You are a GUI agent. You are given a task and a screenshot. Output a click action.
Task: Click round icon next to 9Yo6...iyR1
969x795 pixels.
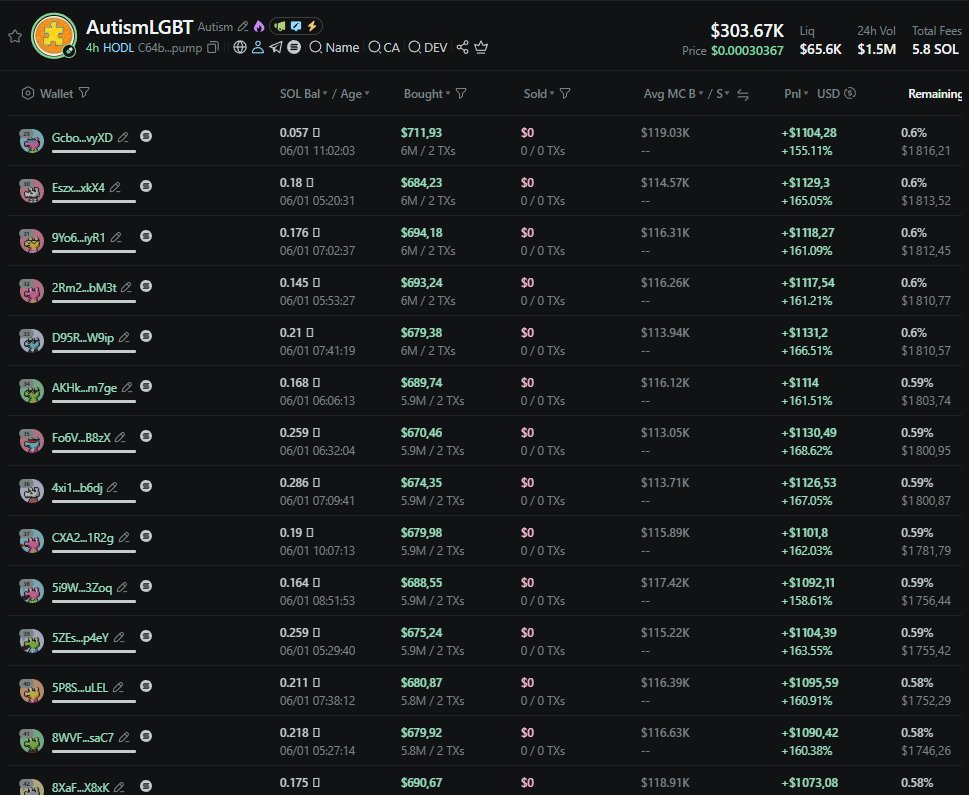[146, 236]
